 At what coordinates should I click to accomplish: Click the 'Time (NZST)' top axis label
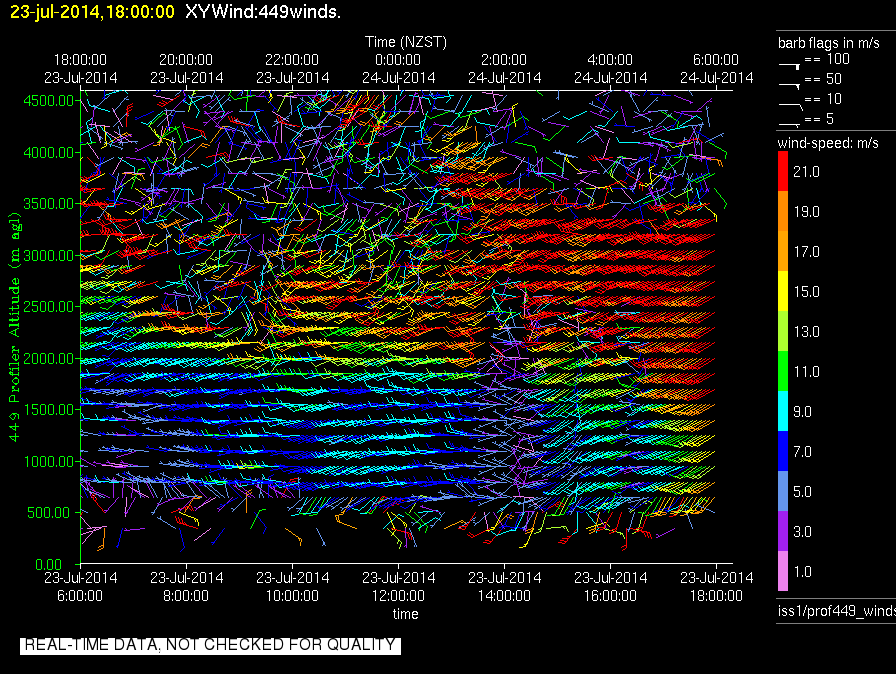click(406, 42)
